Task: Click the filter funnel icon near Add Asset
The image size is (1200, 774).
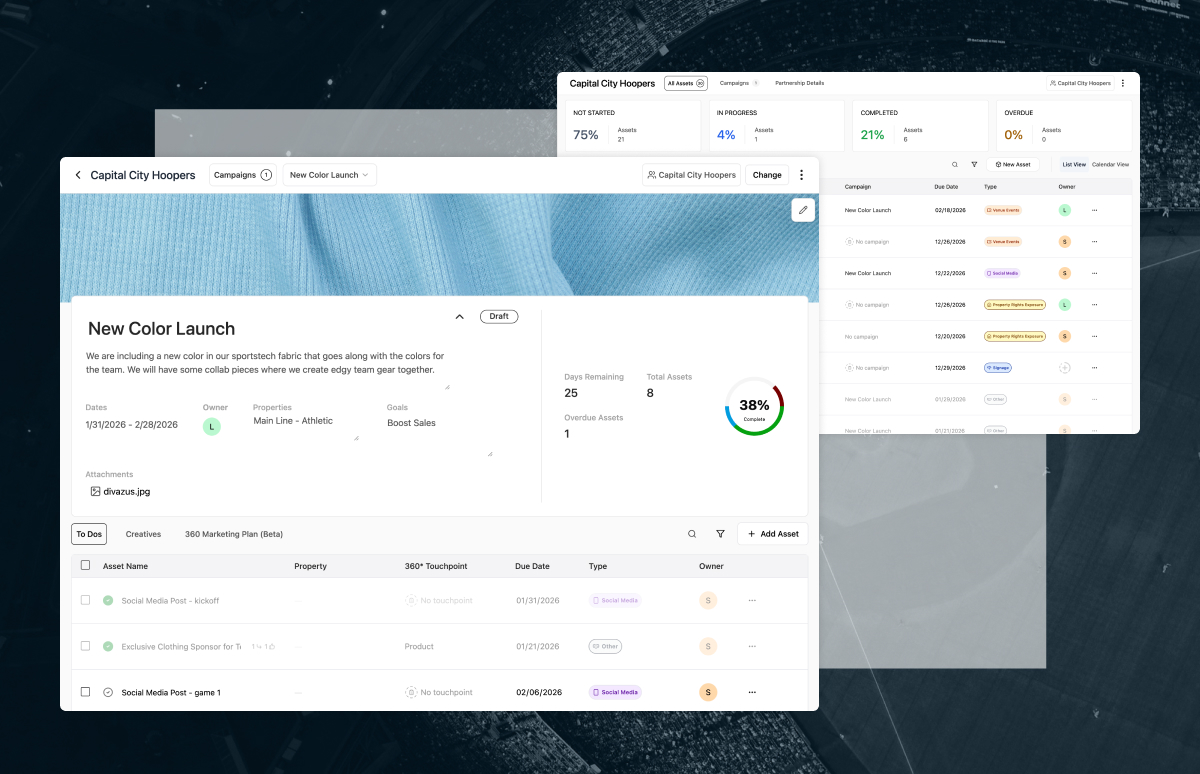Action: pyautogui.click(x=720, y=534)
